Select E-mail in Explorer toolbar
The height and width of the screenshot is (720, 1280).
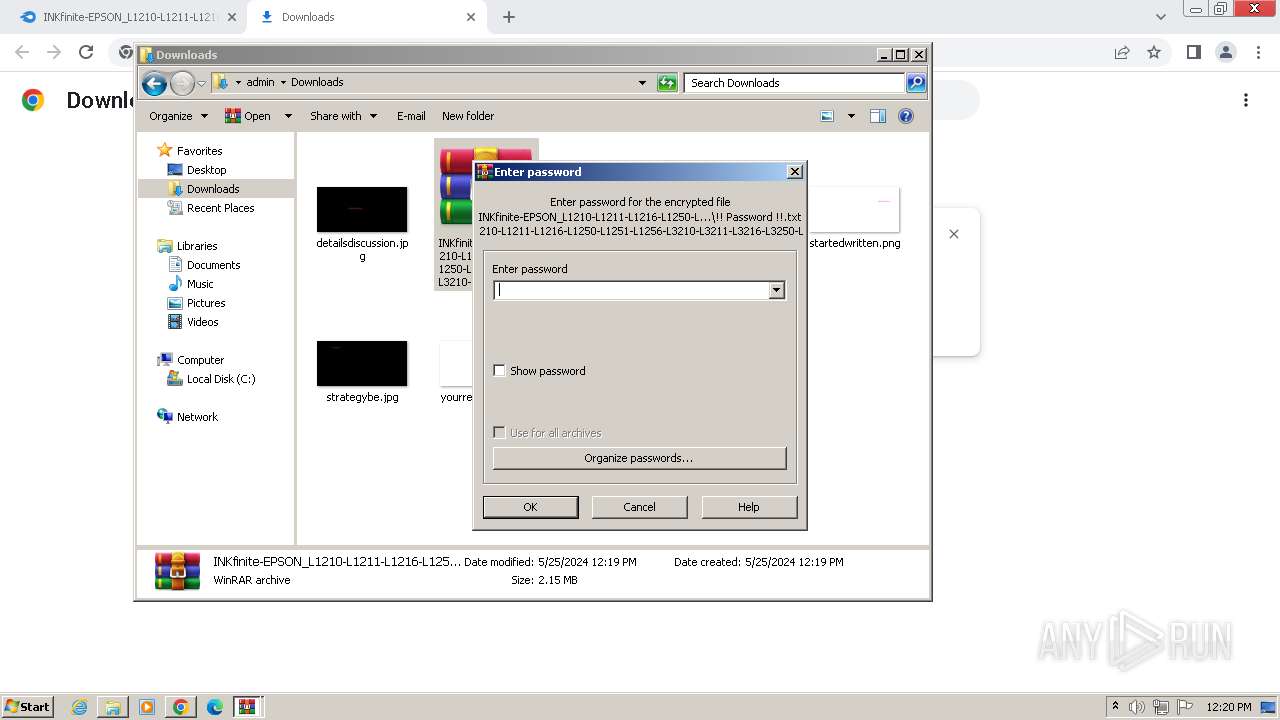coord(411,116)
